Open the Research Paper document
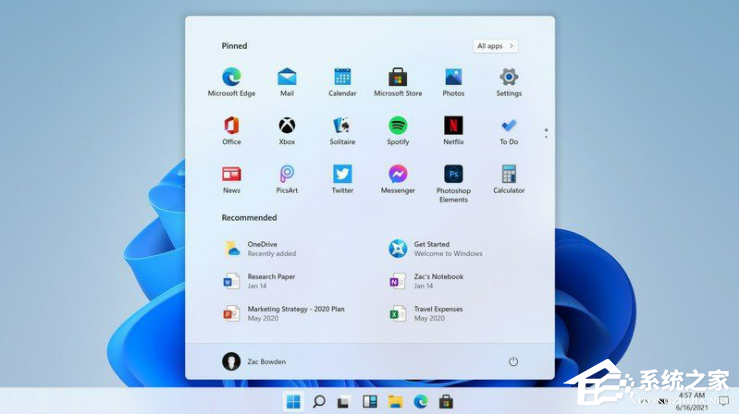The image size is (739, 414). click(259, 281)
